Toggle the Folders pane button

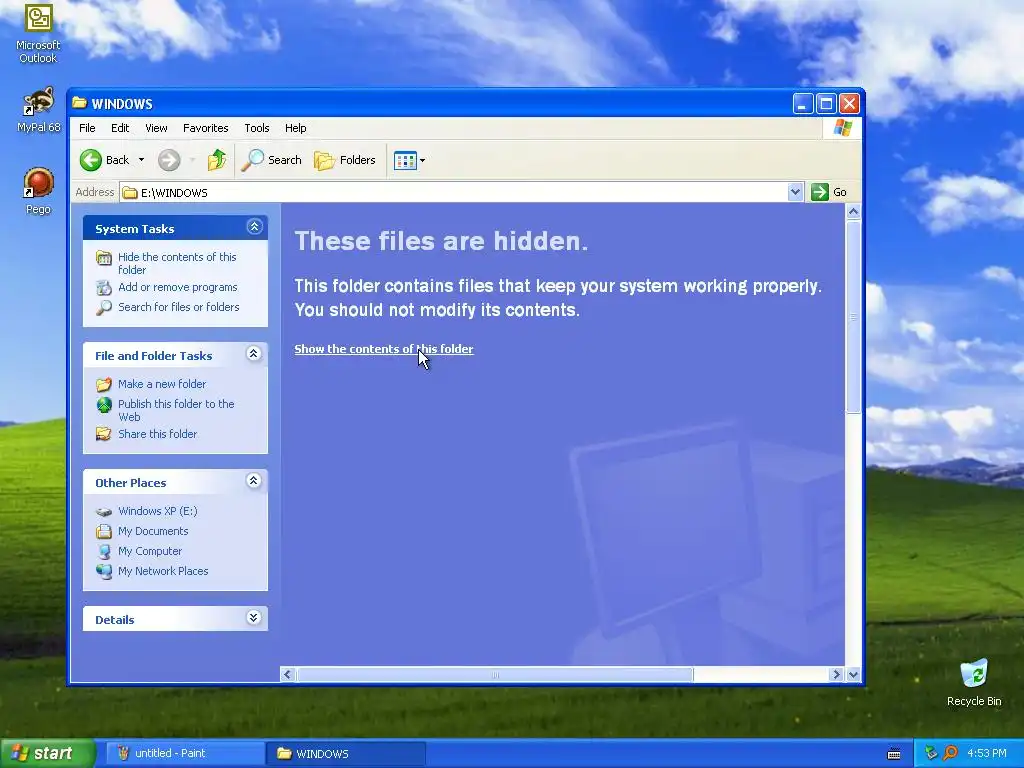pyautogui.click(x=345, y=160)
